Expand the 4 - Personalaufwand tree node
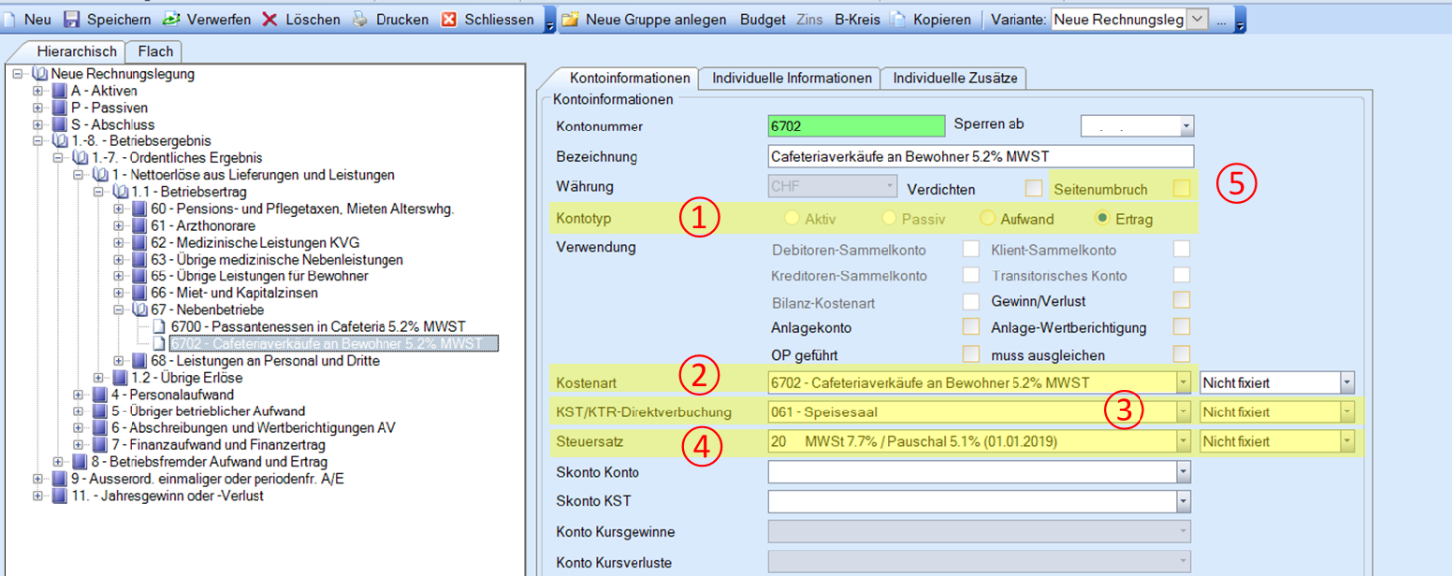 tap(79, 395)
